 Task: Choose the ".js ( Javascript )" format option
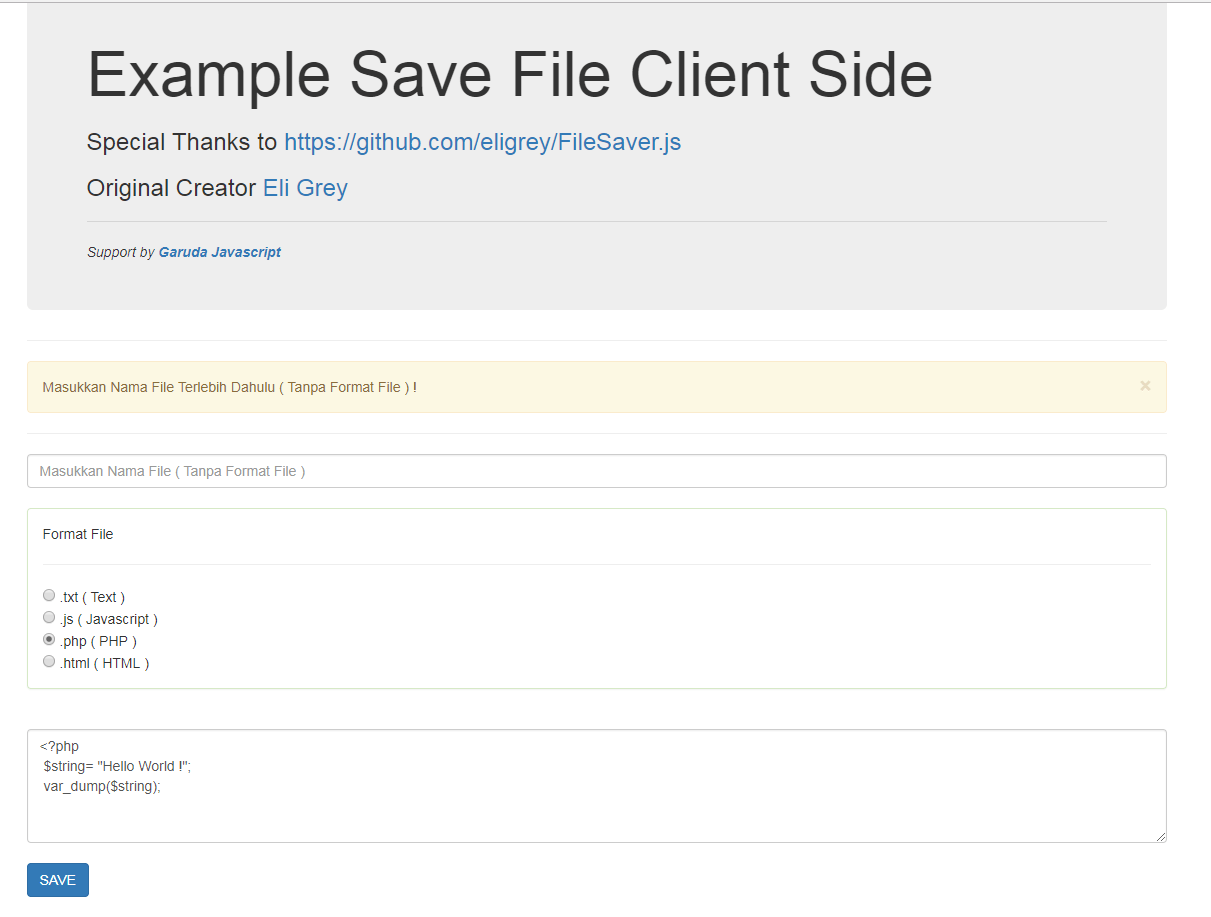[49, 617]
